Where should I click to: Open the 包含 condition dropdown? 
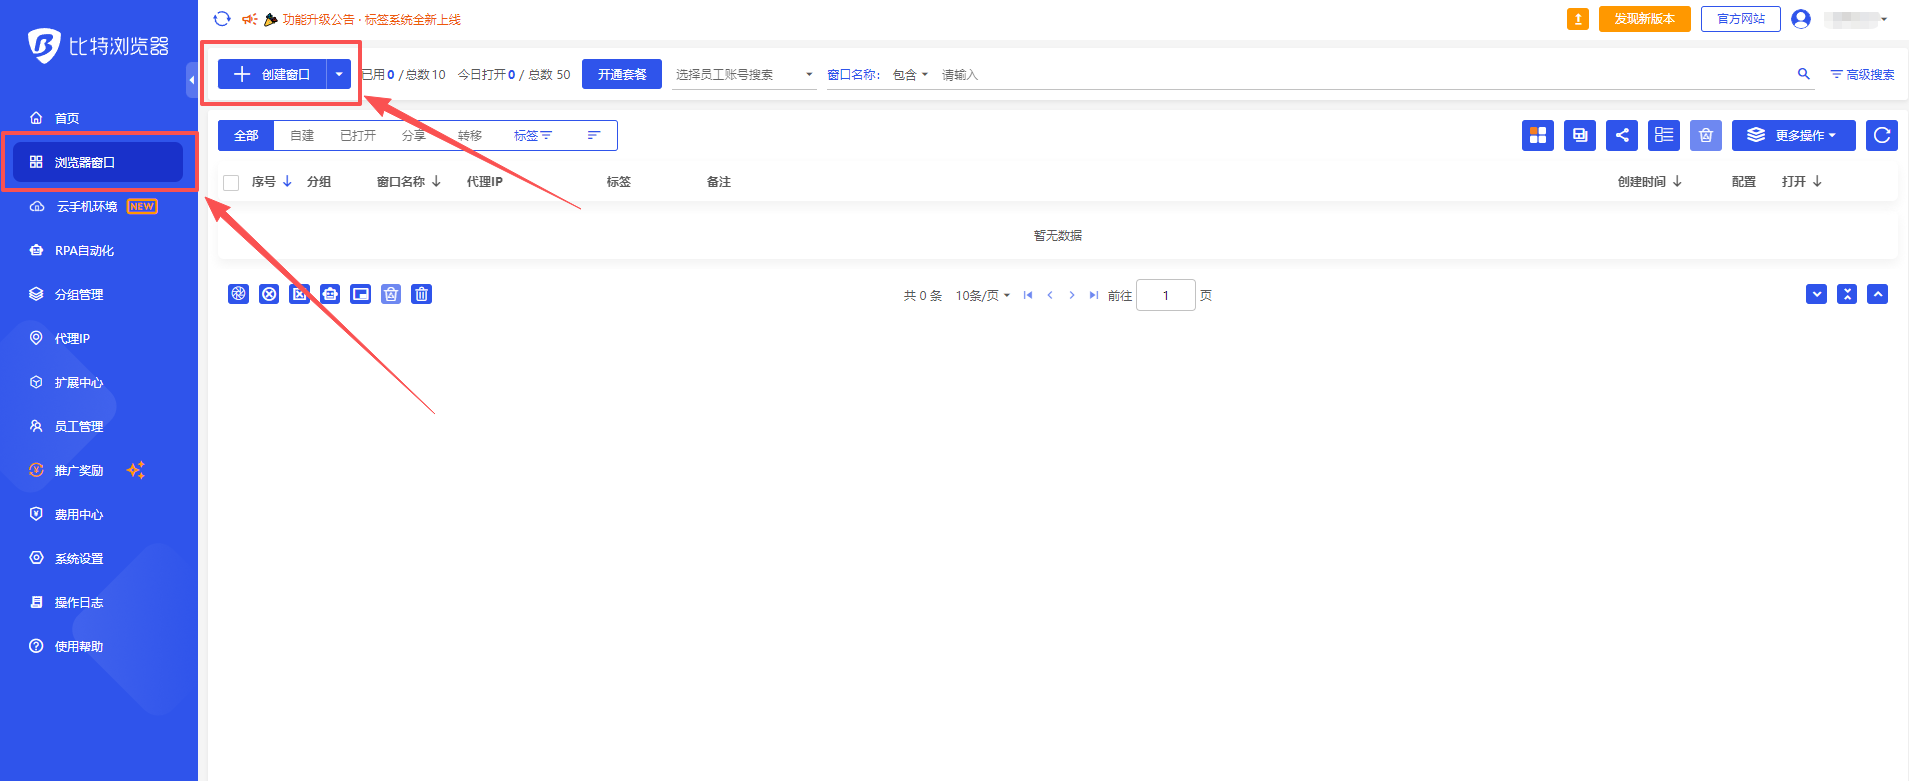pos(910,74)
